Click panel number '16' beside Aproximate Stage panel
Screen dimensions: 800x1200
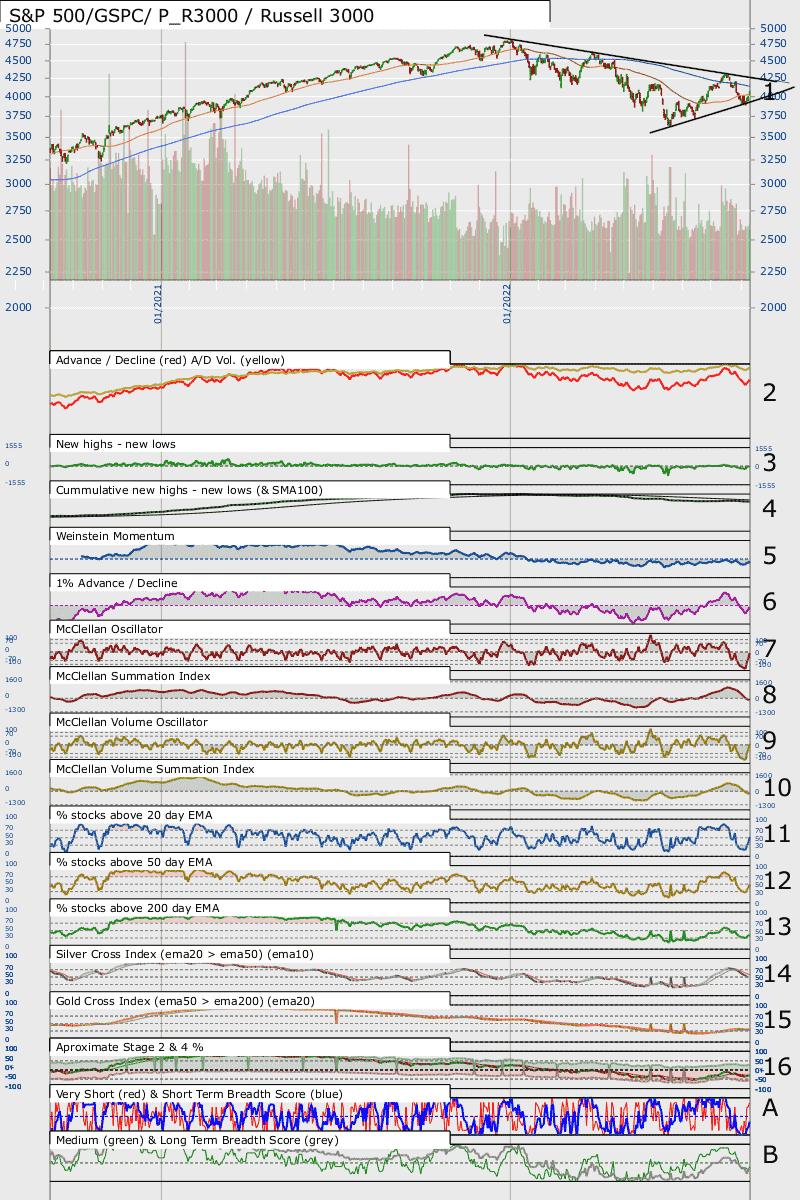(x=777, y=1067)
